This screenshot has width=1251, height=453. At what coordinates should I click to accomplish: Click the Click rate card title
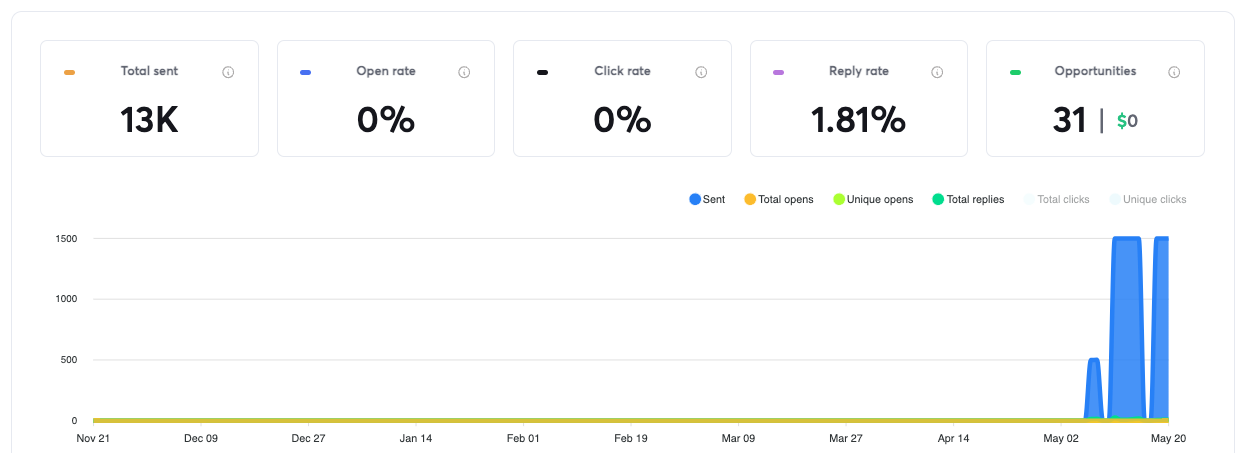click(x=622, y=71)
